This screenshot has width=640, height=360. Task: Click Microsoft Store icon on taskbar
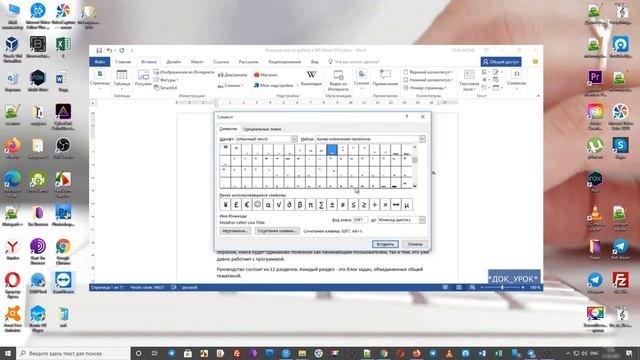[x=188, y=353]
